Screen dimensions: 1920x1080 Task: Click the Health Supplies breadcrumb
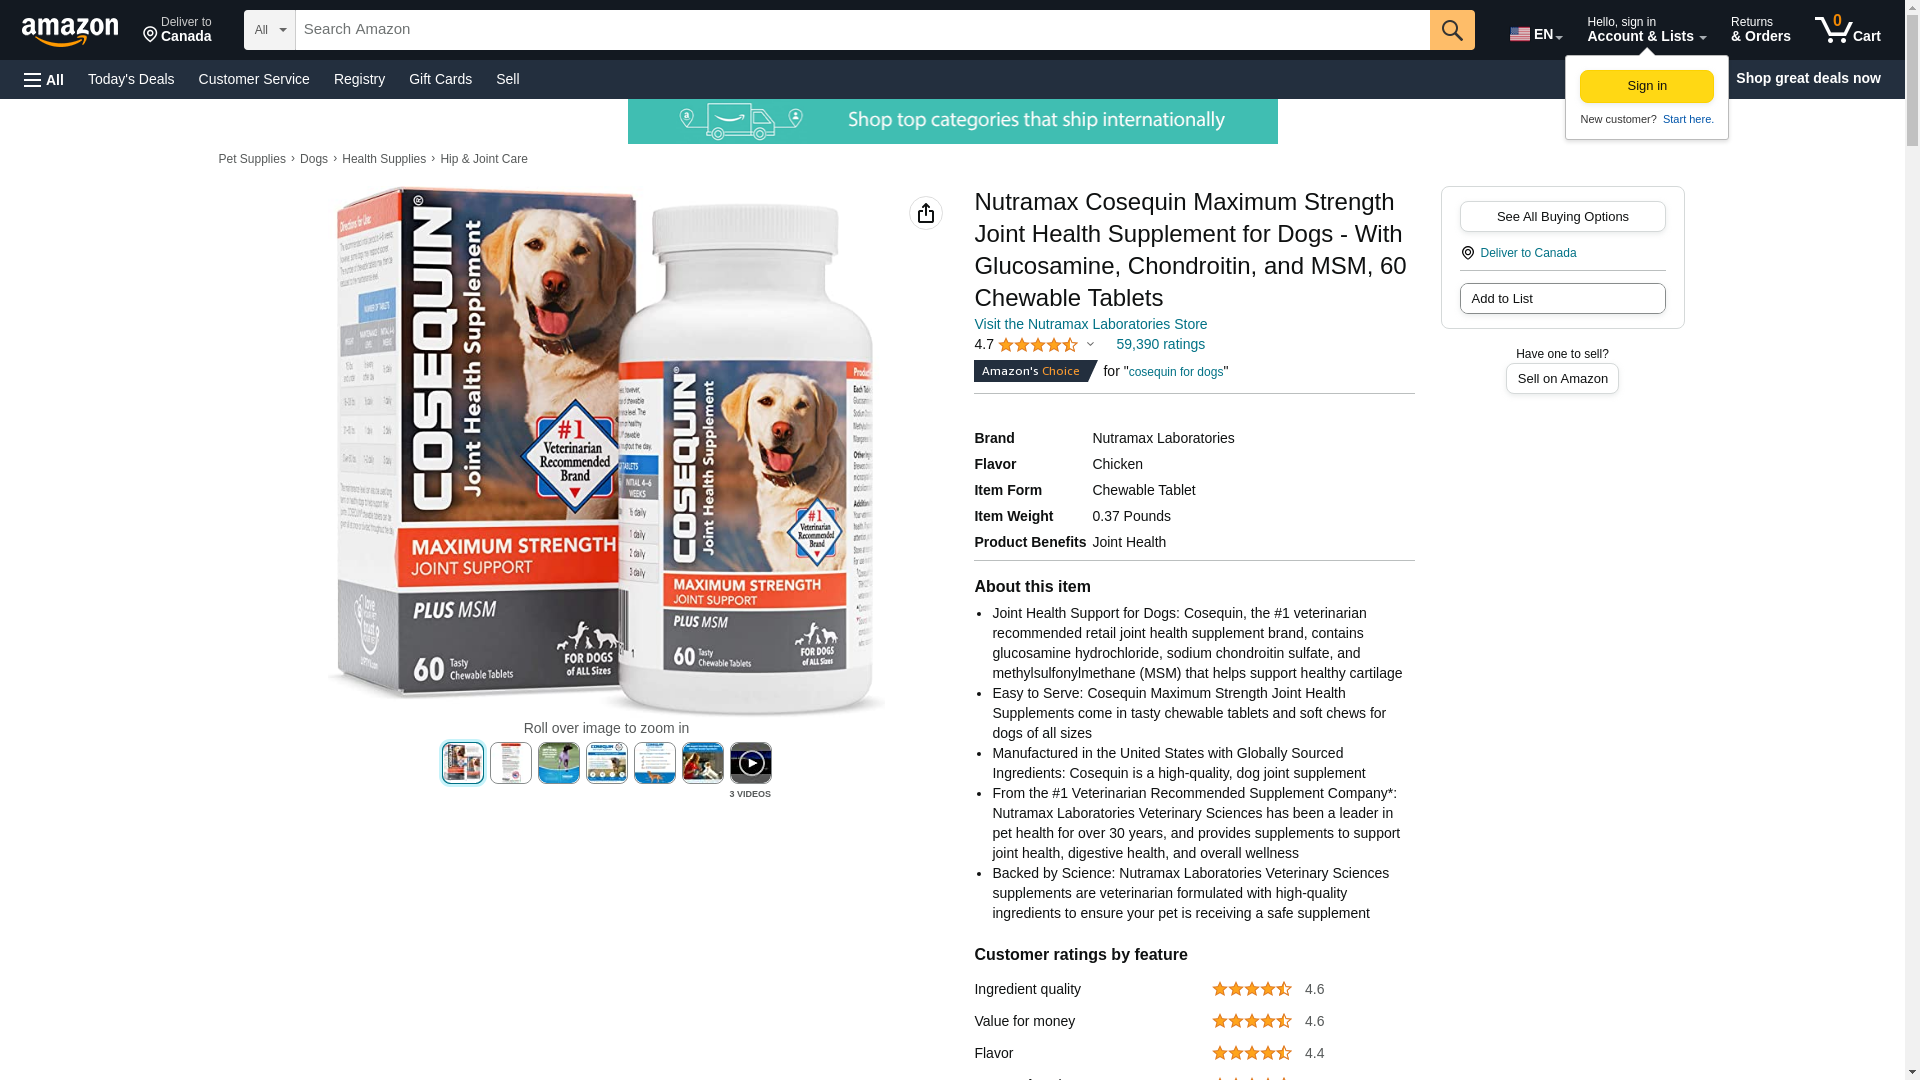tap(384, 159)
